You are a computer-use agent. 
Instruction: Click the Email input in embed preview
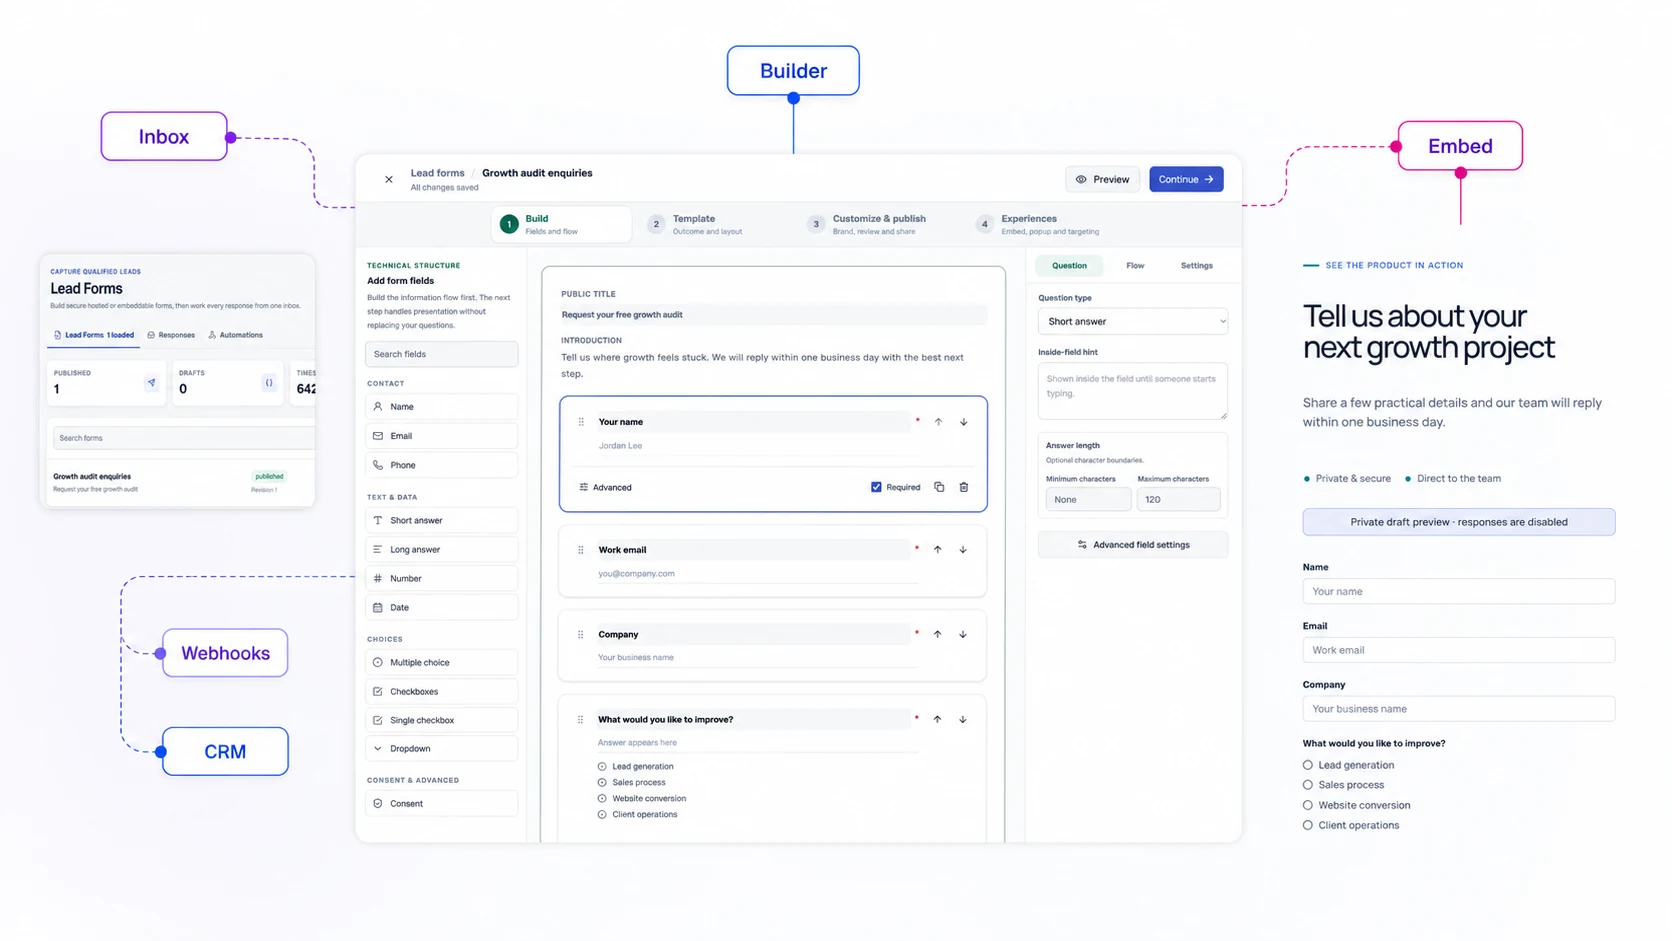1458,650
